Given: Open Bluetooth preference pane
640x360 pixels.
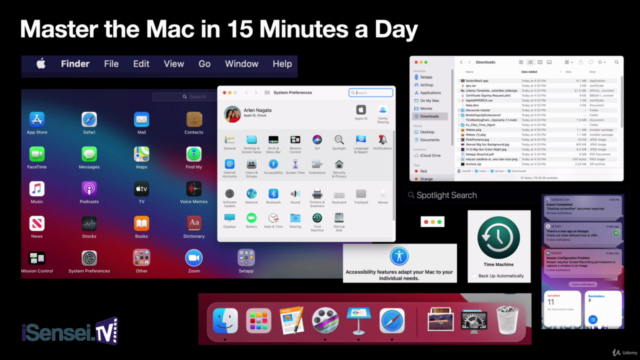Looking at the screenshot, I should tap(273, 193).
